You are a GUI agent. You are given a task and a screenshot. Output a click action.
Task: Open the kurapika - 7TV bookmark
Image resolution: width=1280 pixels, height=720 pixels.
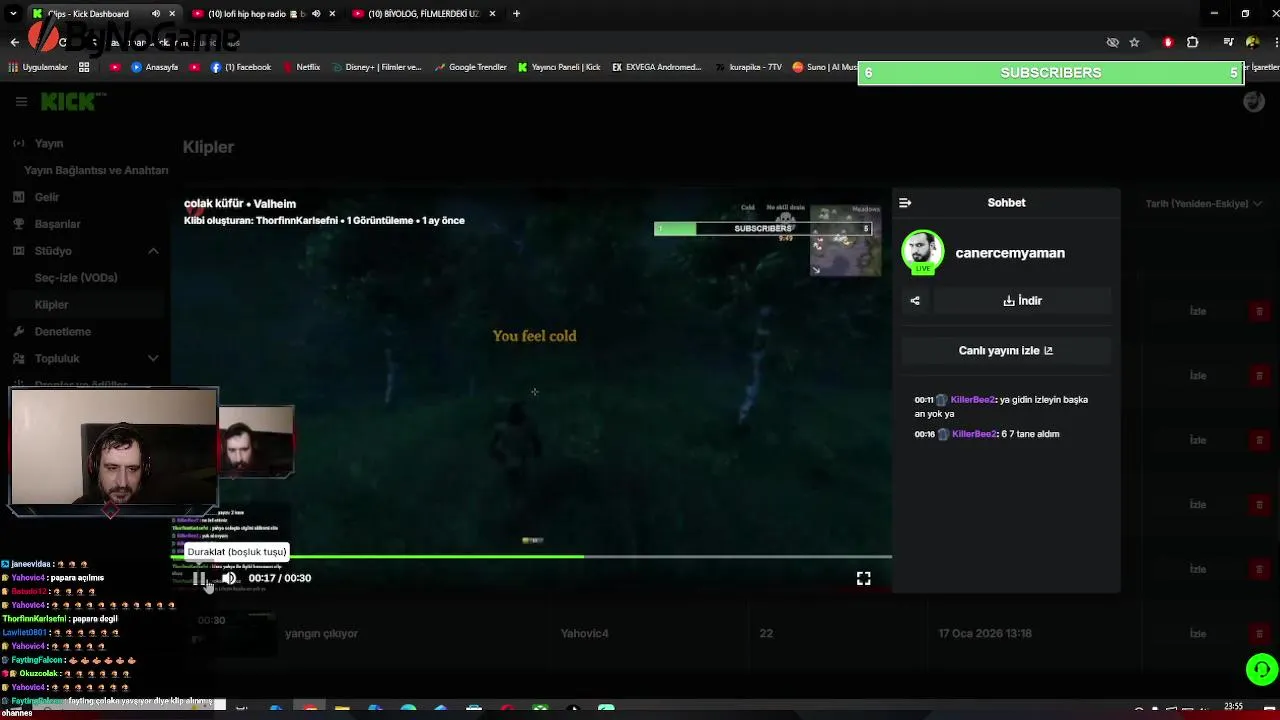coord(748,67)
